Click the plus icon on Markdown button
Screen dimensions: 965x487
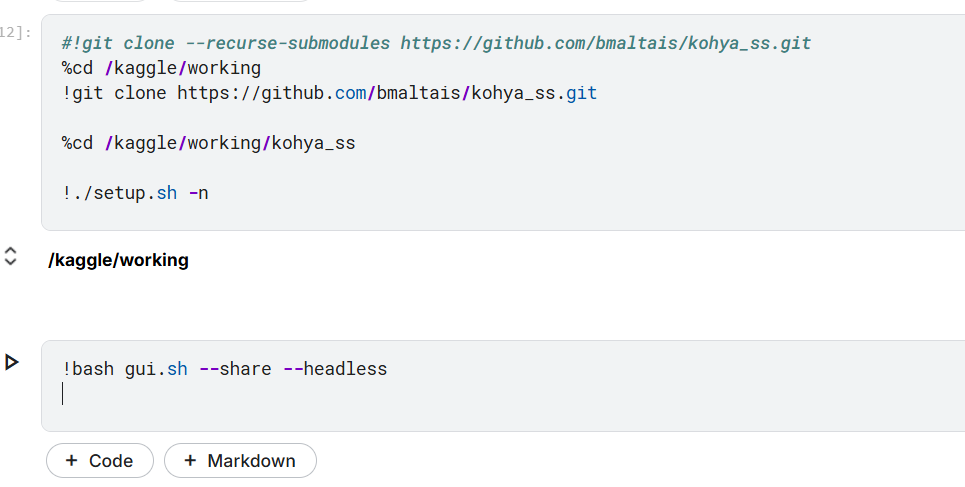189,461
